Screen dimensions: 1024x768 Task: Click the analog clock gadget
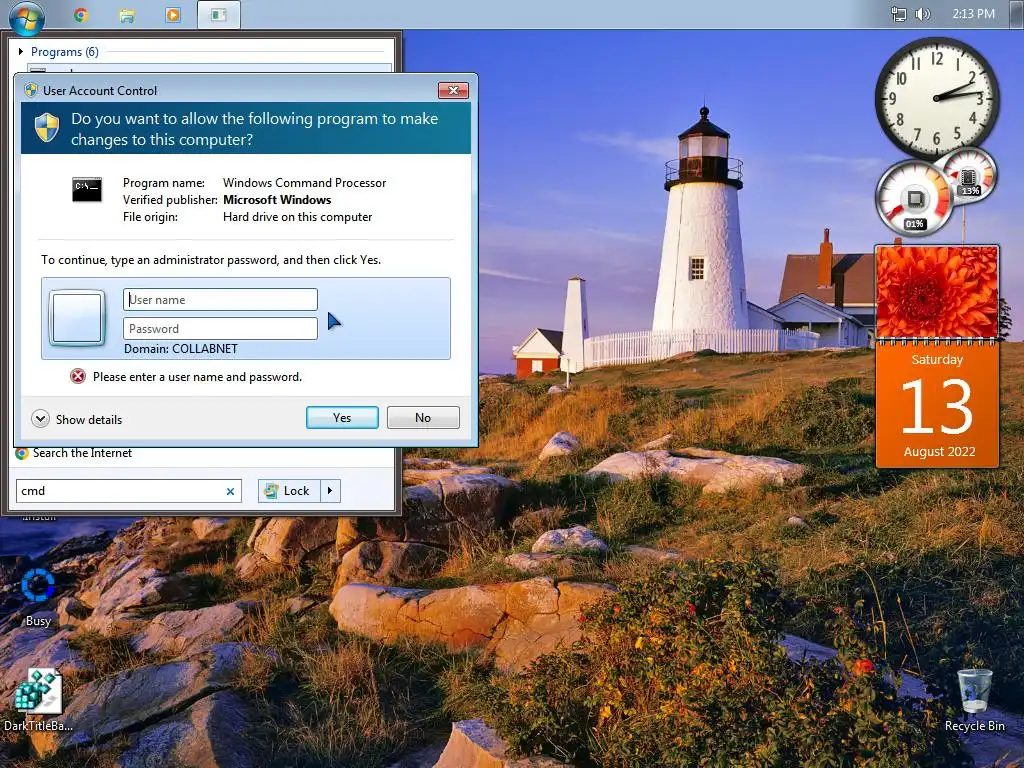tap(936, 98)
